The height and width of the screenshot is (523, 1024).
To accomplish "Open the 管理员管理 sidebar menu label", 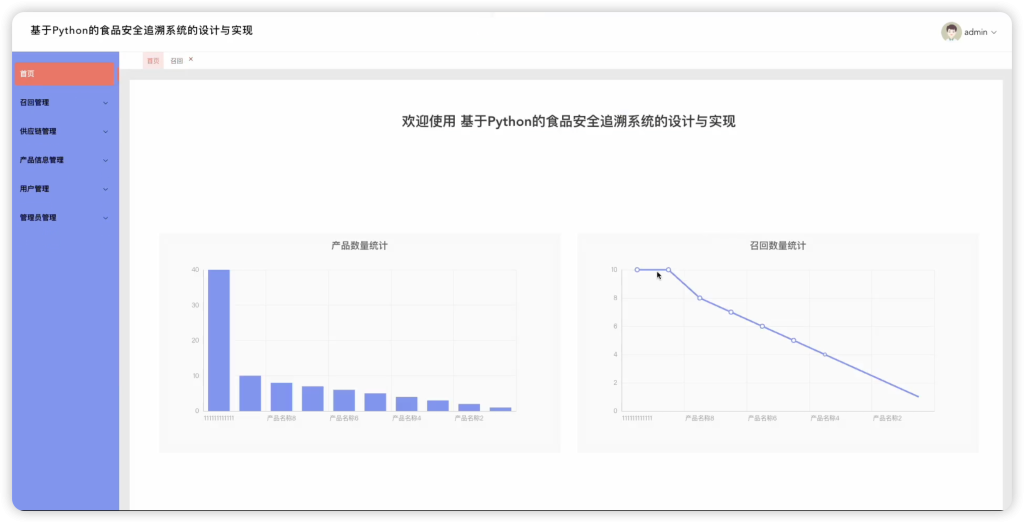I will coord(38,217).
